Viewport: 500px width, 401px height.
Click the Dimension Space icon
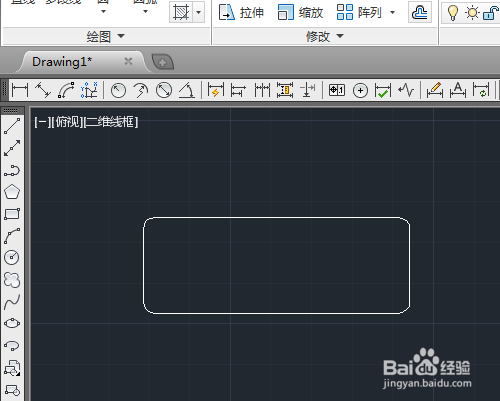click(x=285, y=90)
